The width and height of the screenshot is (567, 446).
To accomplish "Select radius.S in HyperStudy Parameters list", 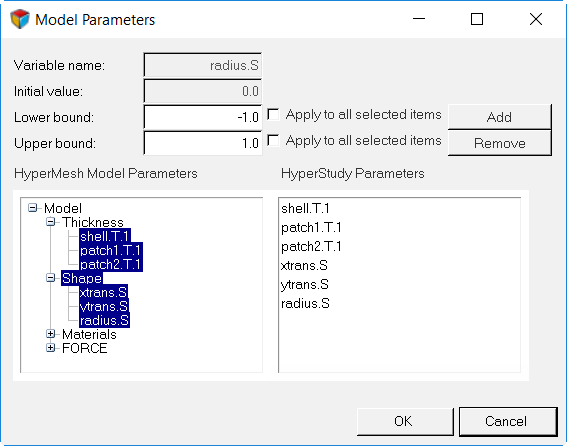I will tap(305, 303).
